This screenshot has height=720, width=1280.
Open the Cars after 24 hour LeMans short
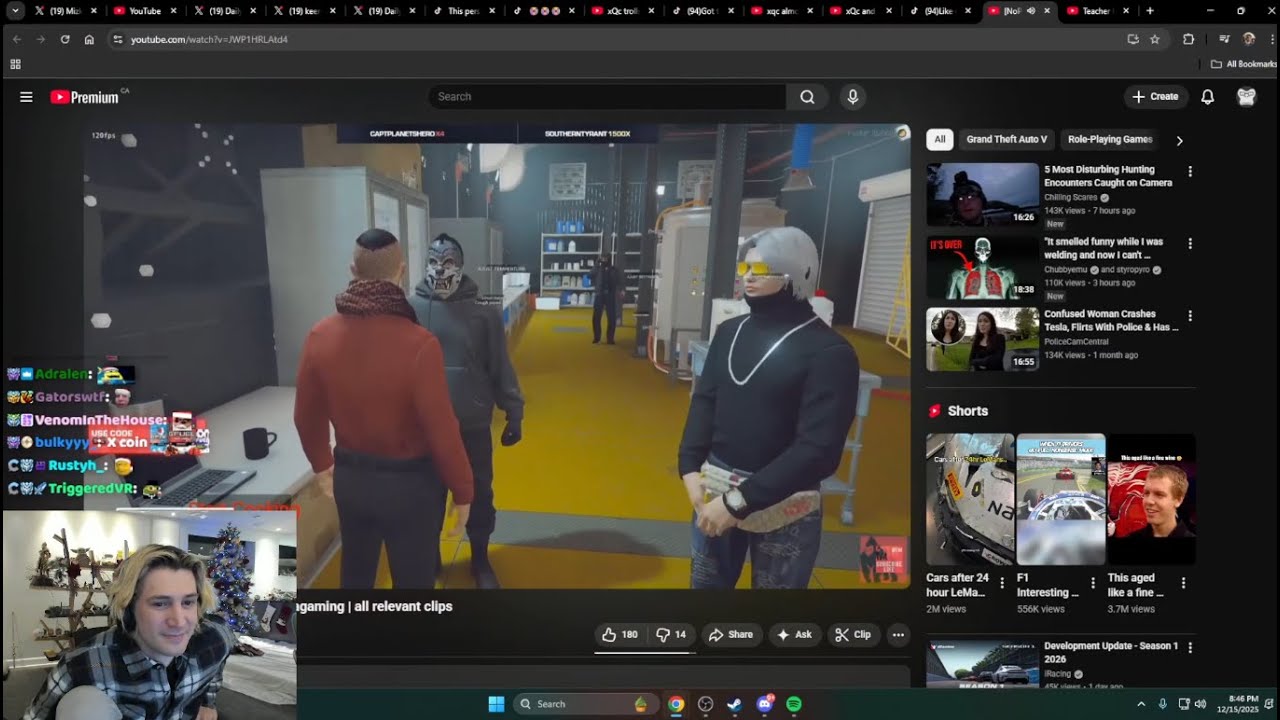pyautogui.click(x=970, y=500)
